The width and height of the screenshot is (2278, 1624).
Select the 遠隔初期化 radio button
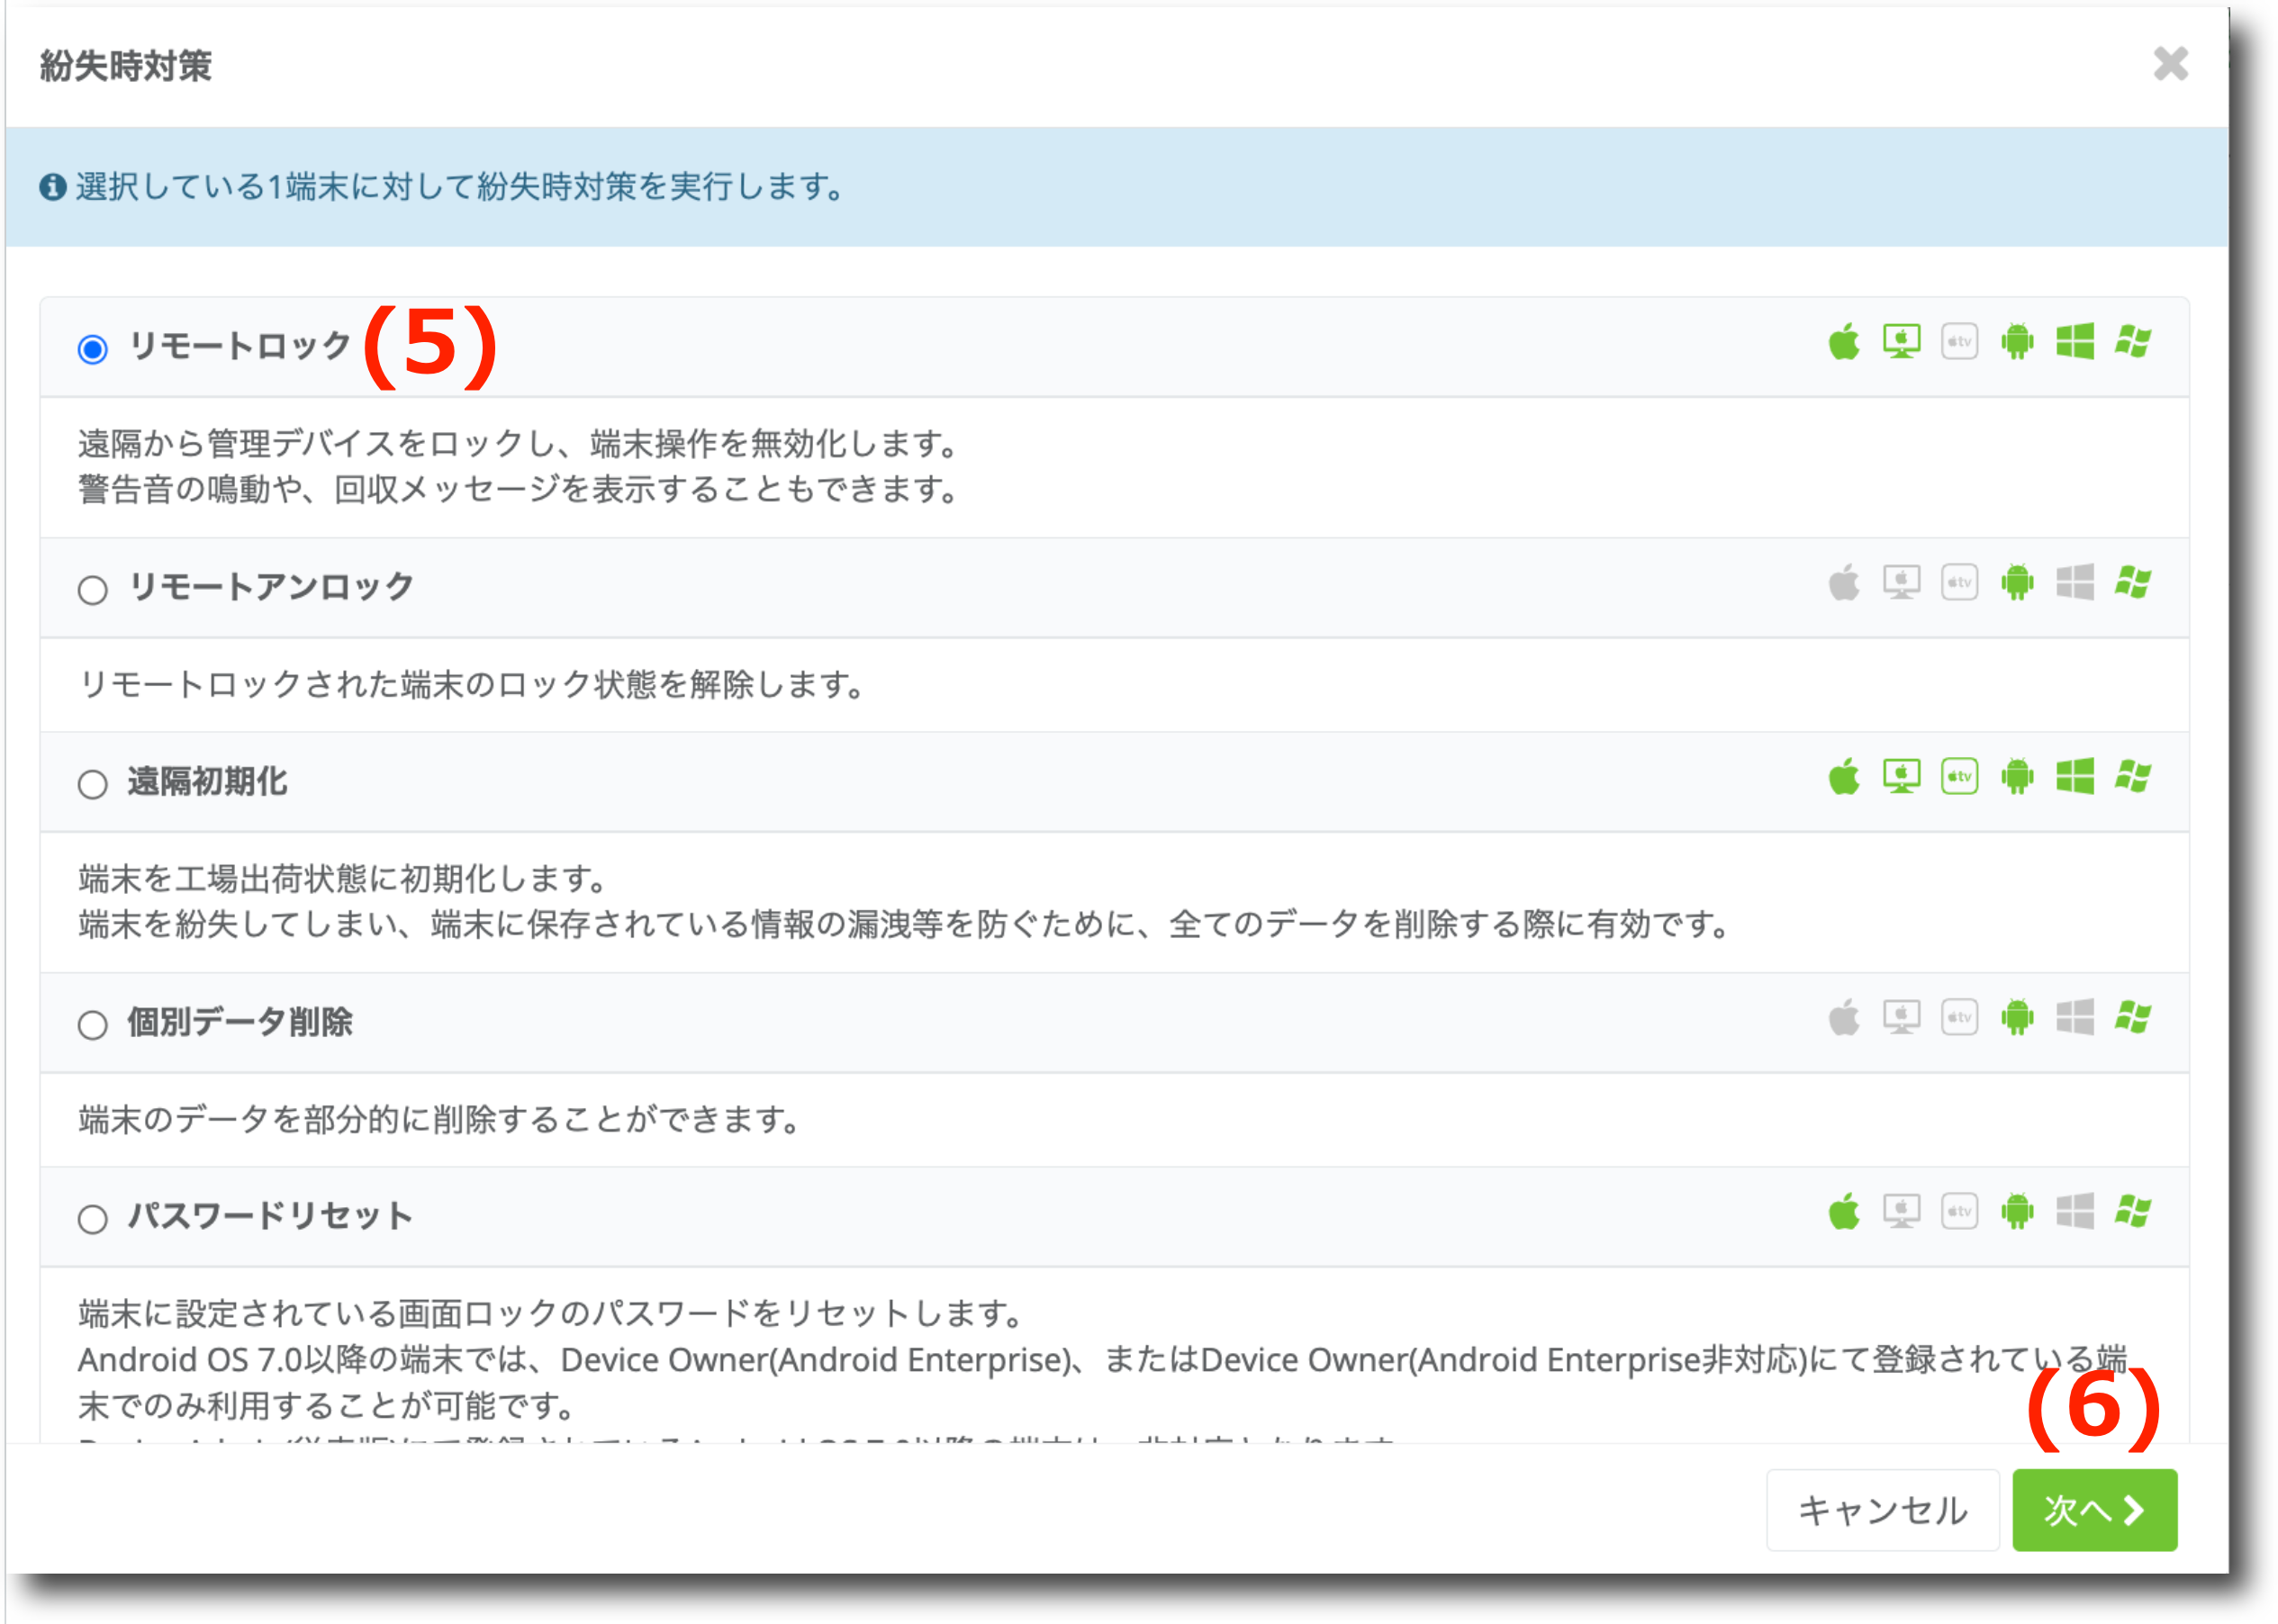point(93,784)
